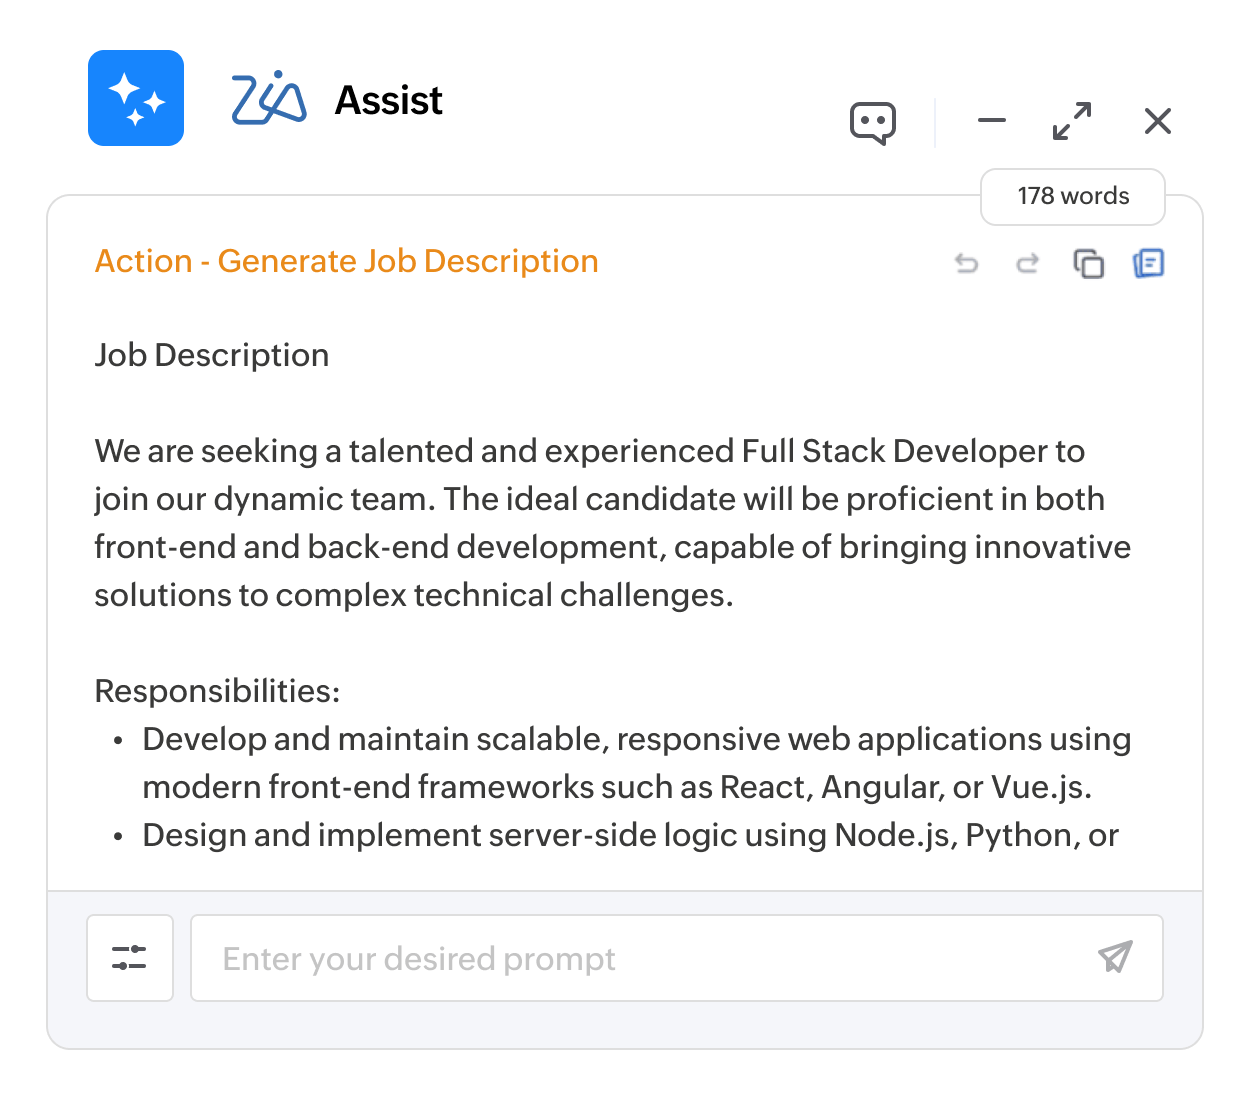Click the bullet about React, Angular, or Vue.js
This screenshot has width=1250, height=1096.
tap(636, 763)
